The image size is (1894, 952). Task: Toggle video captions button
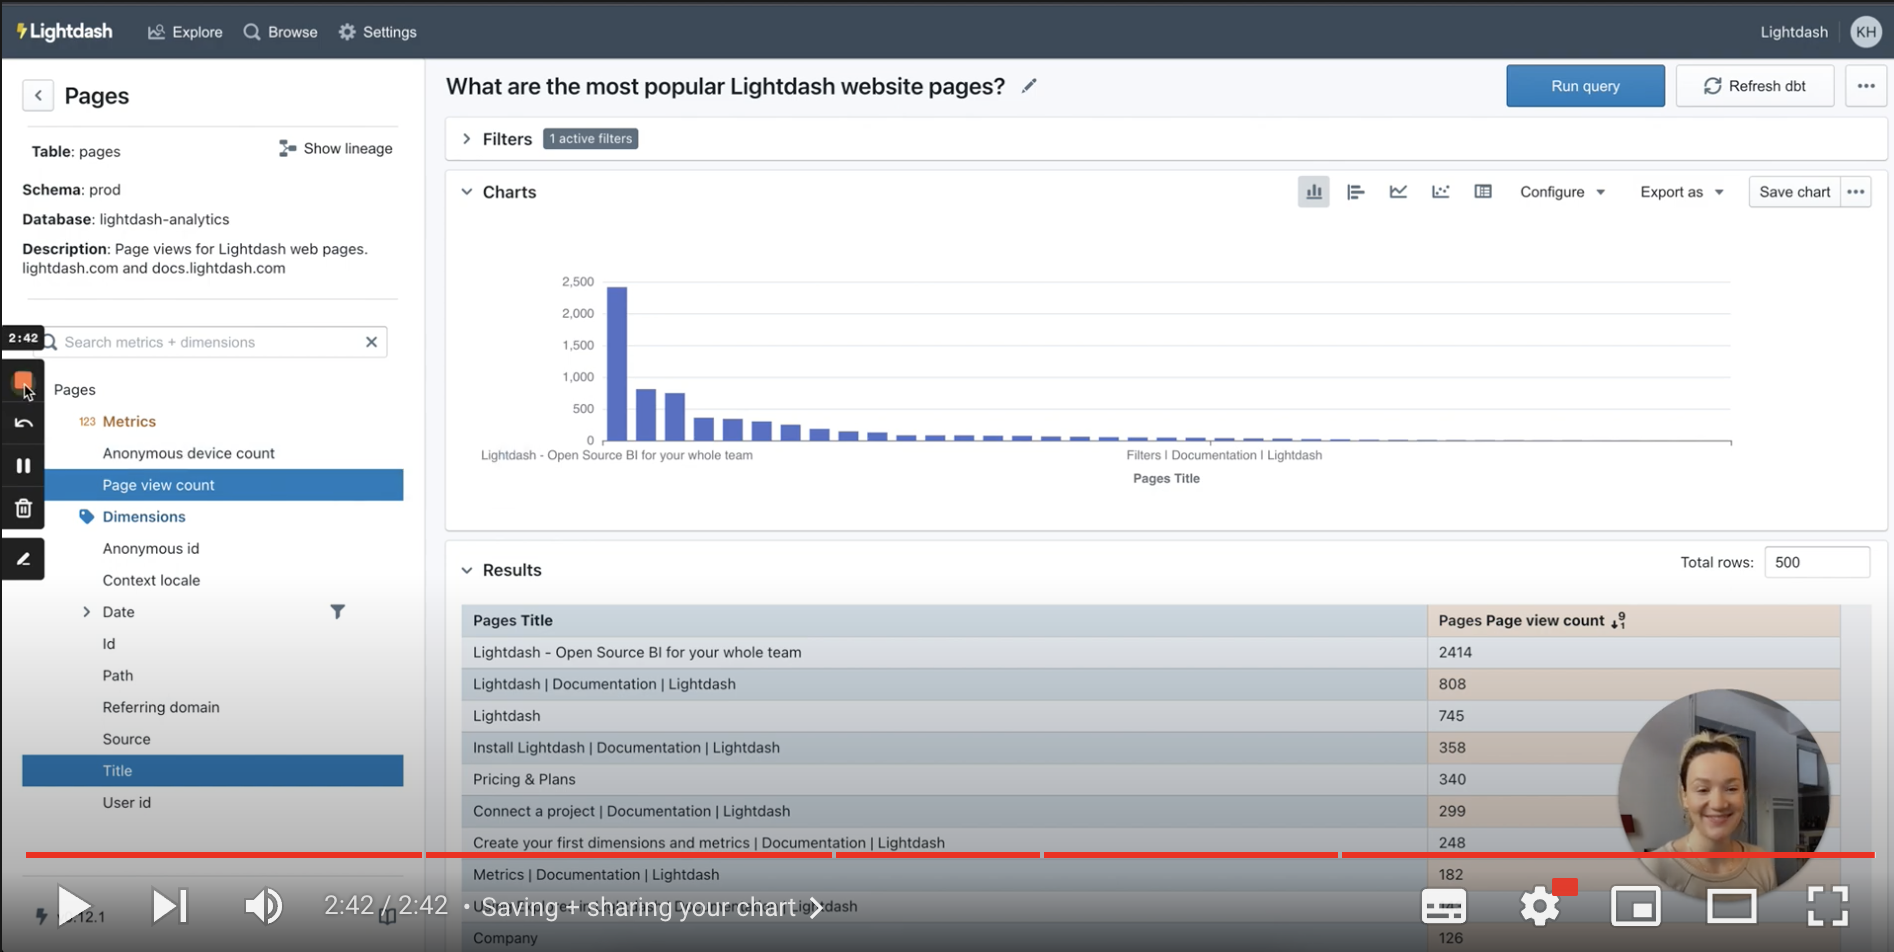coord(1443,907)
